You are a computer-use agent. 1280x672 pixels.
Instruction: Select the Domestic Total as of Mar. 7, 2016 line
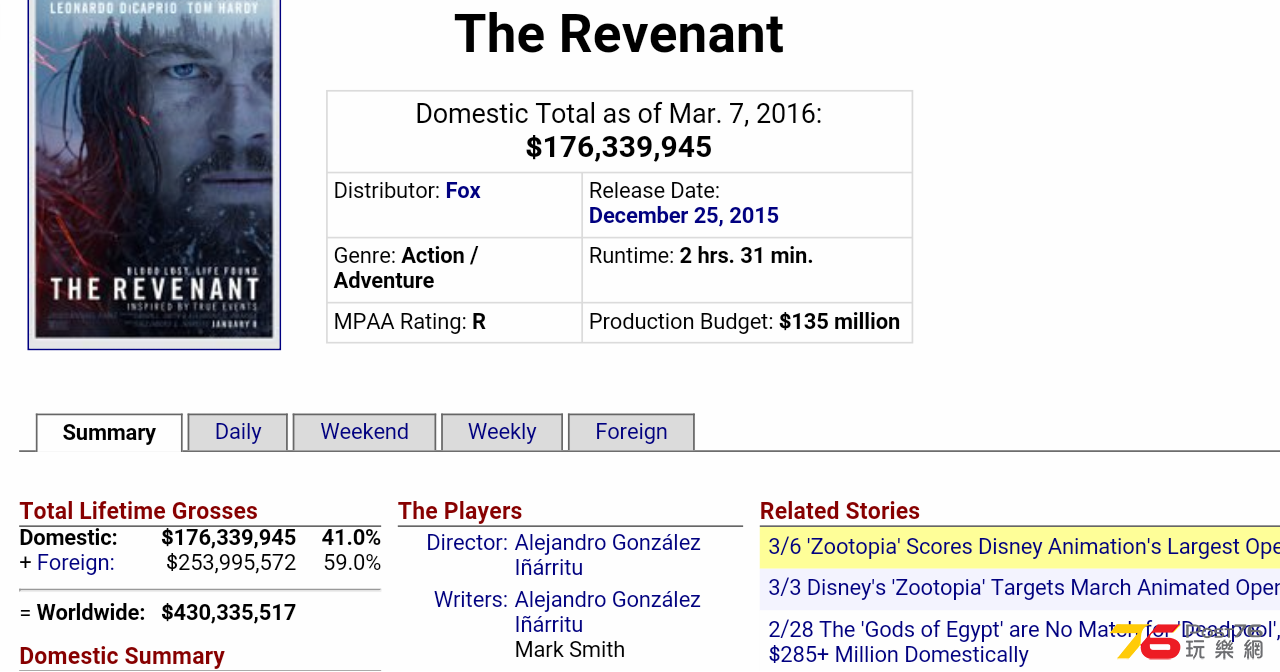619,114
